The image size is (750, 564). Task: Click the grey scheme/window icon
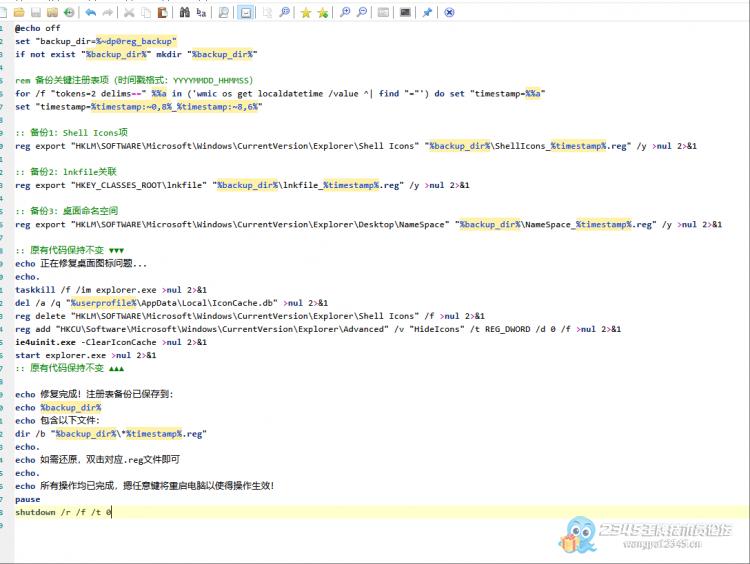(x=383, y=12)
